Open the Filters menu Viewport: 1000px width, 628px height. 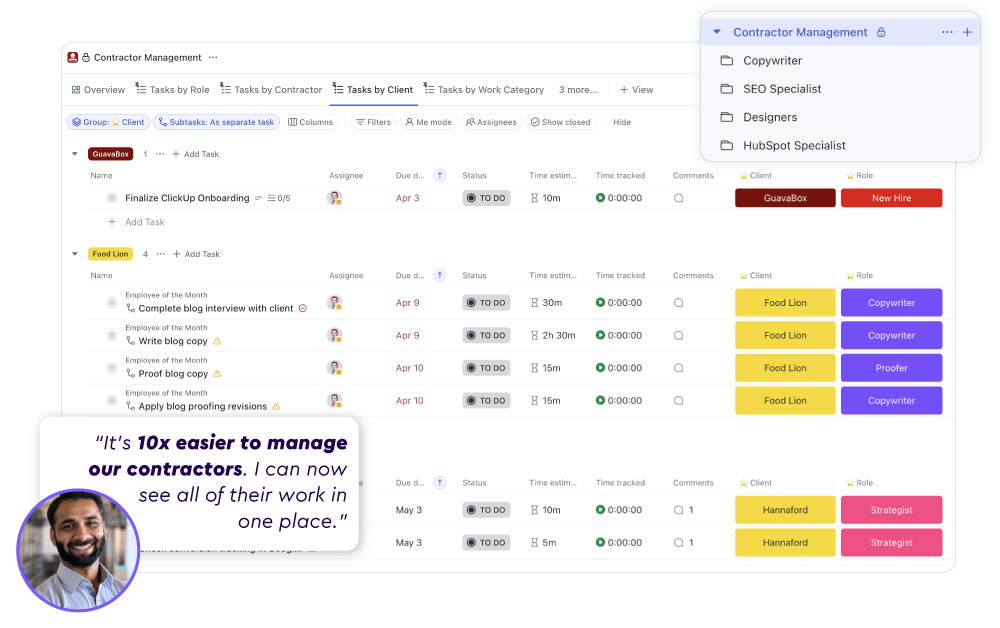[x=374, y=122]
